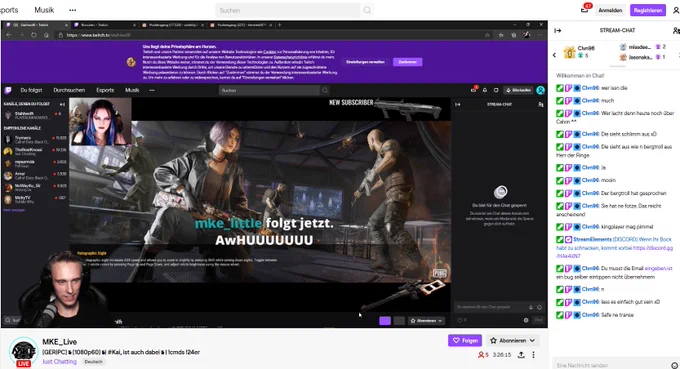Open the Just Chatting category link
This screenshot has height=369, width=680.
point(59,362)
